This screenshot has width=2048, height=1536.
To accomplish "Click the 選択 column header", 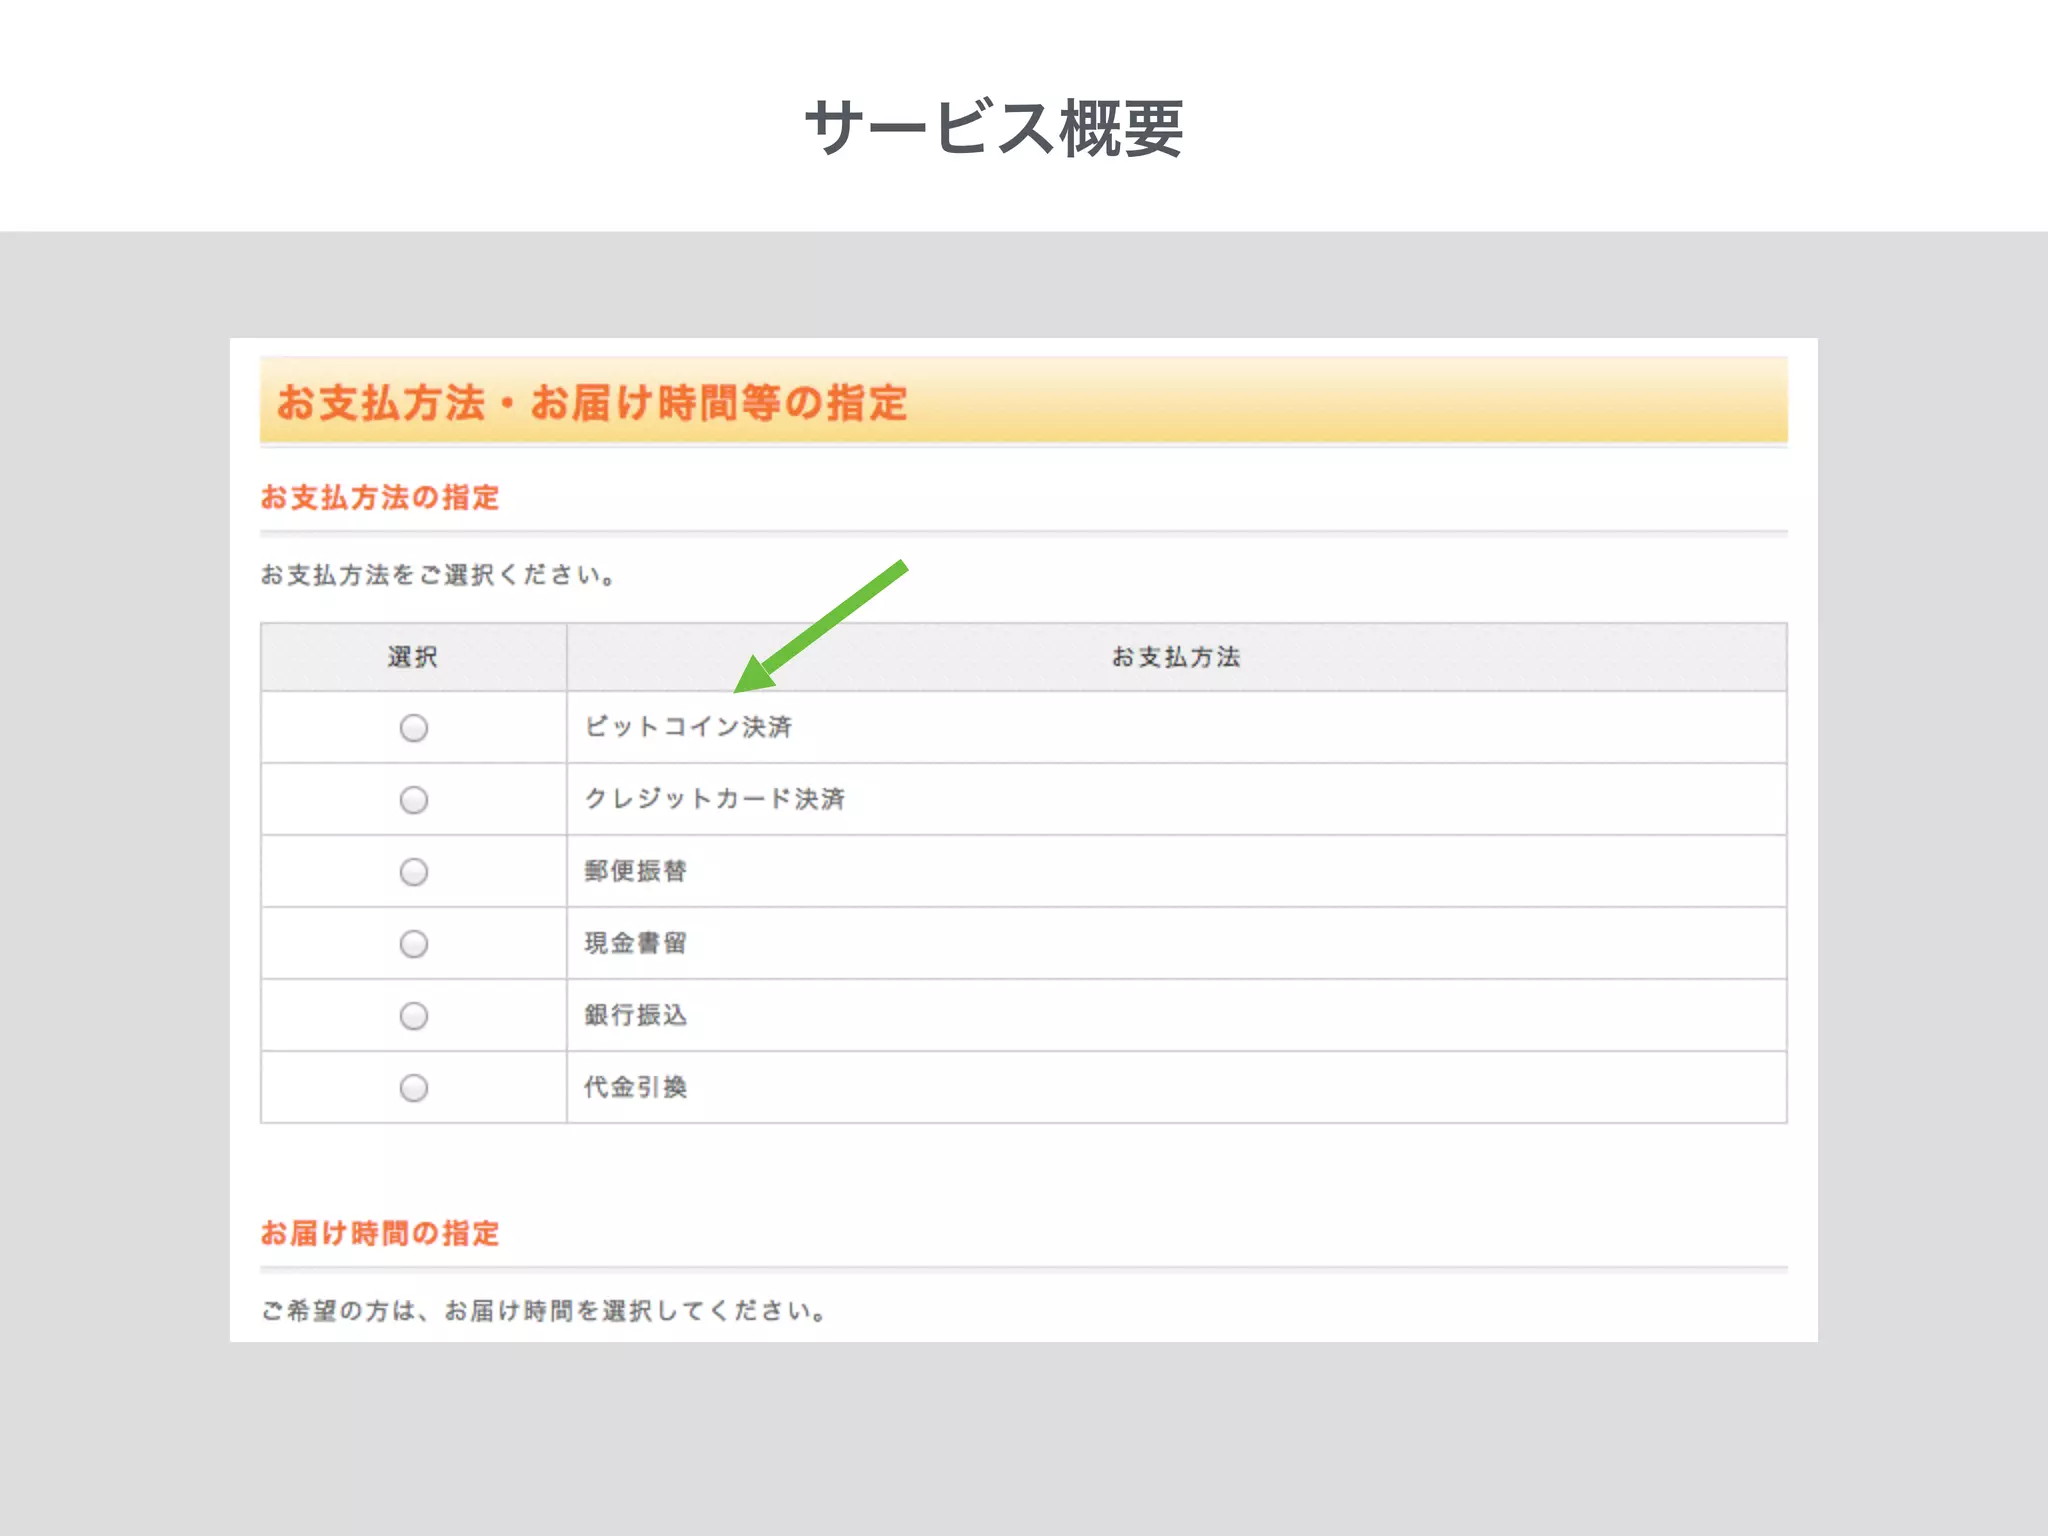I will click(x=413, y=657).
